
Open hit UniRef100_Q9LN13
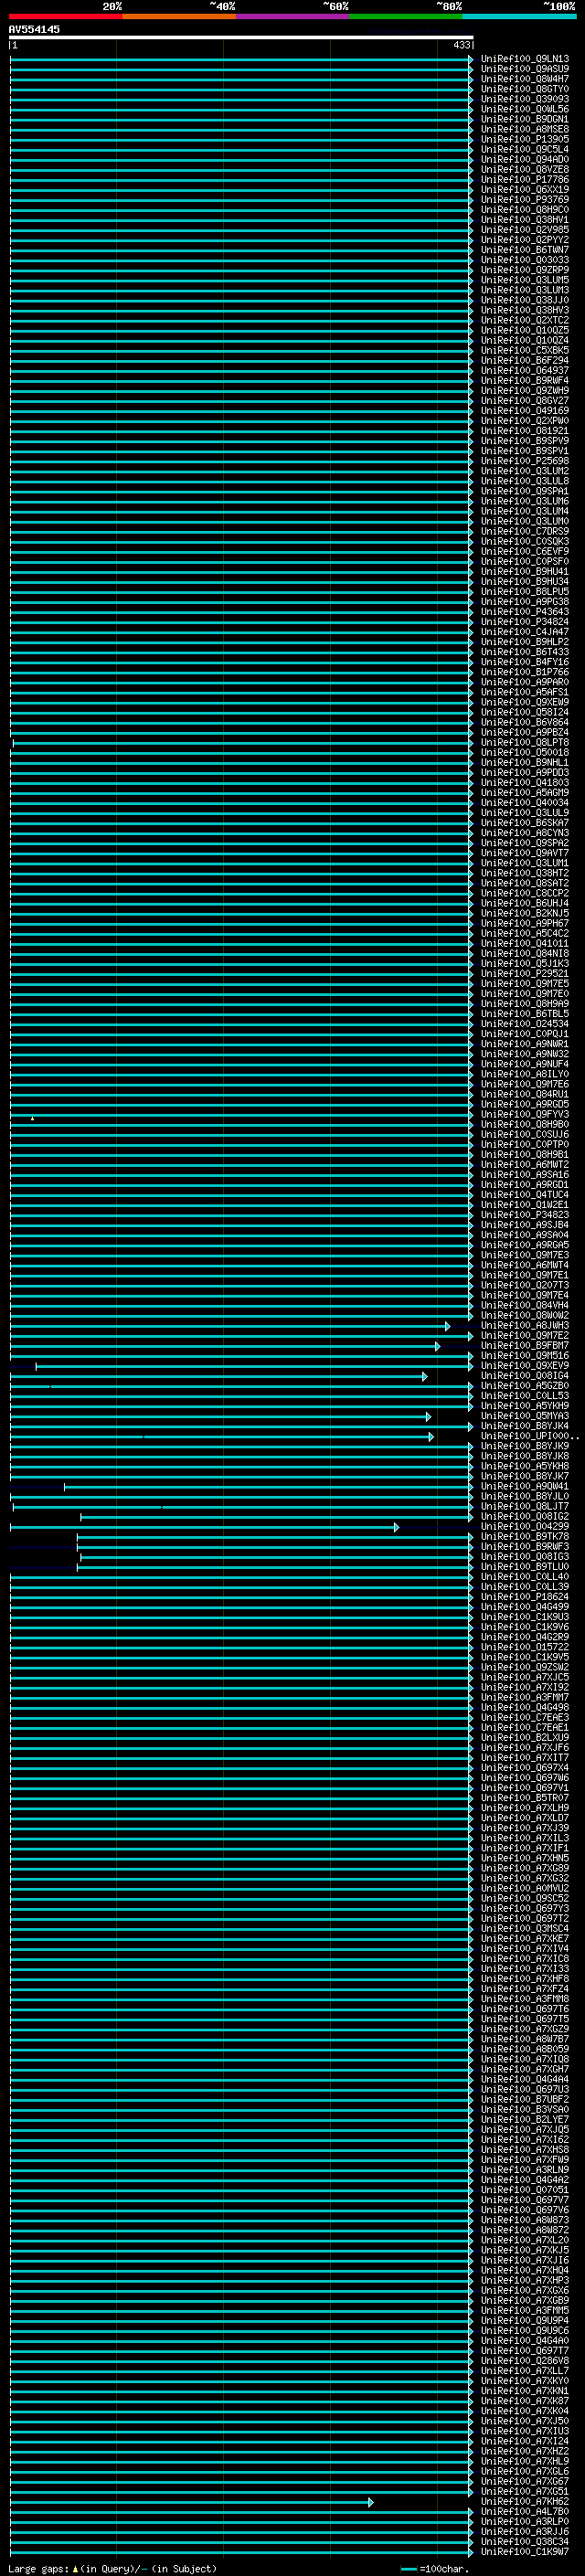[524, 59]
